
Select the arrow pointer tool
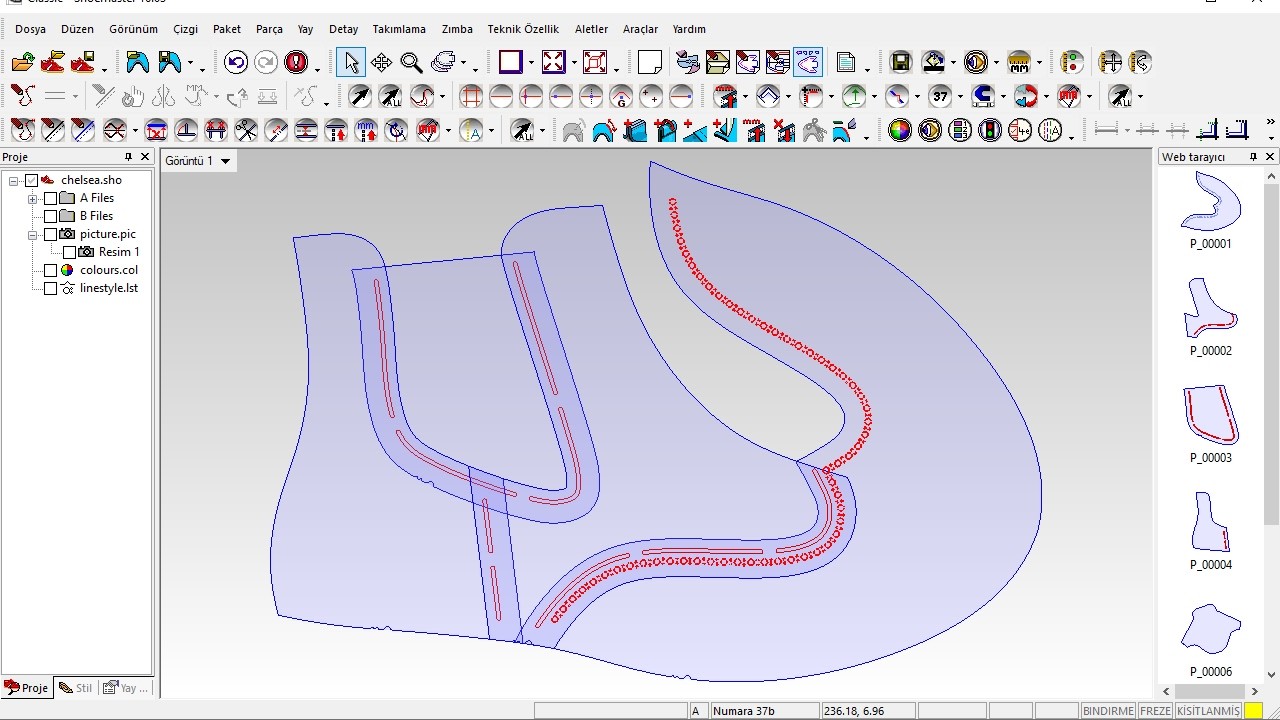[x=351, y=62]
